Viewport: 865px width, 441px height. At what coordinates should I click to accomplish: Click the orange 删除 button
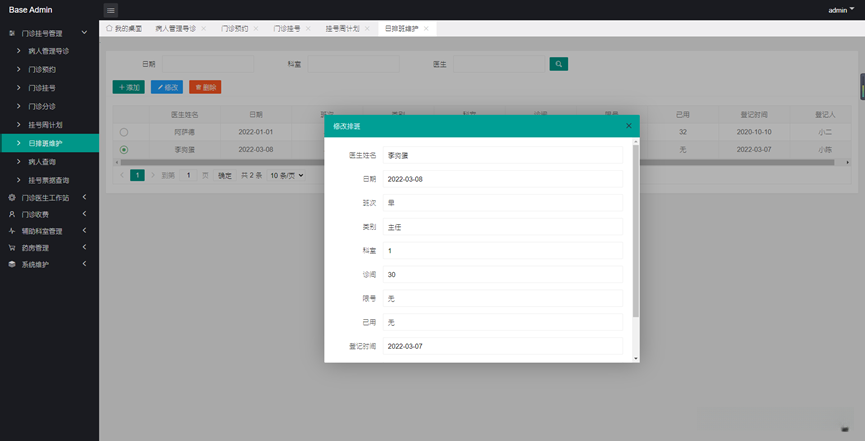(205, 87)
